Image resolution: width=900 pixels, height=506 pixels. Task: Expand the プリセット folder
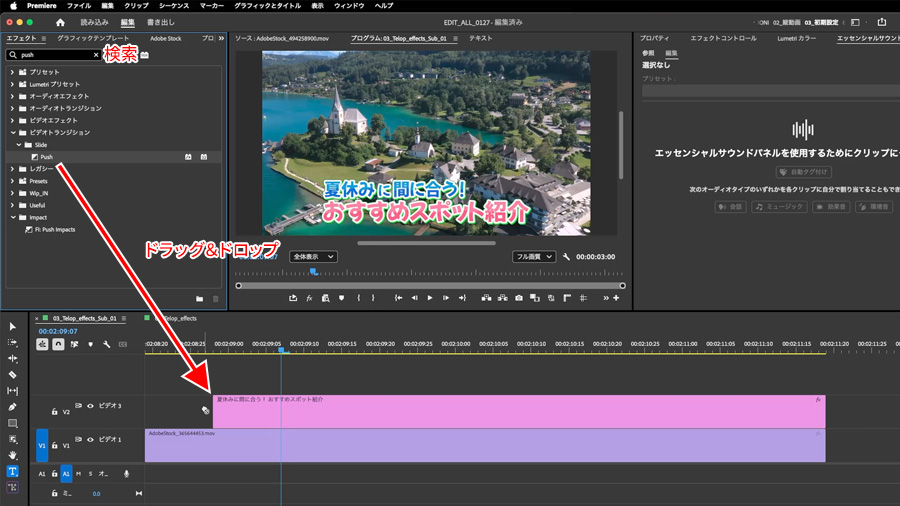[x=12, y=72]
